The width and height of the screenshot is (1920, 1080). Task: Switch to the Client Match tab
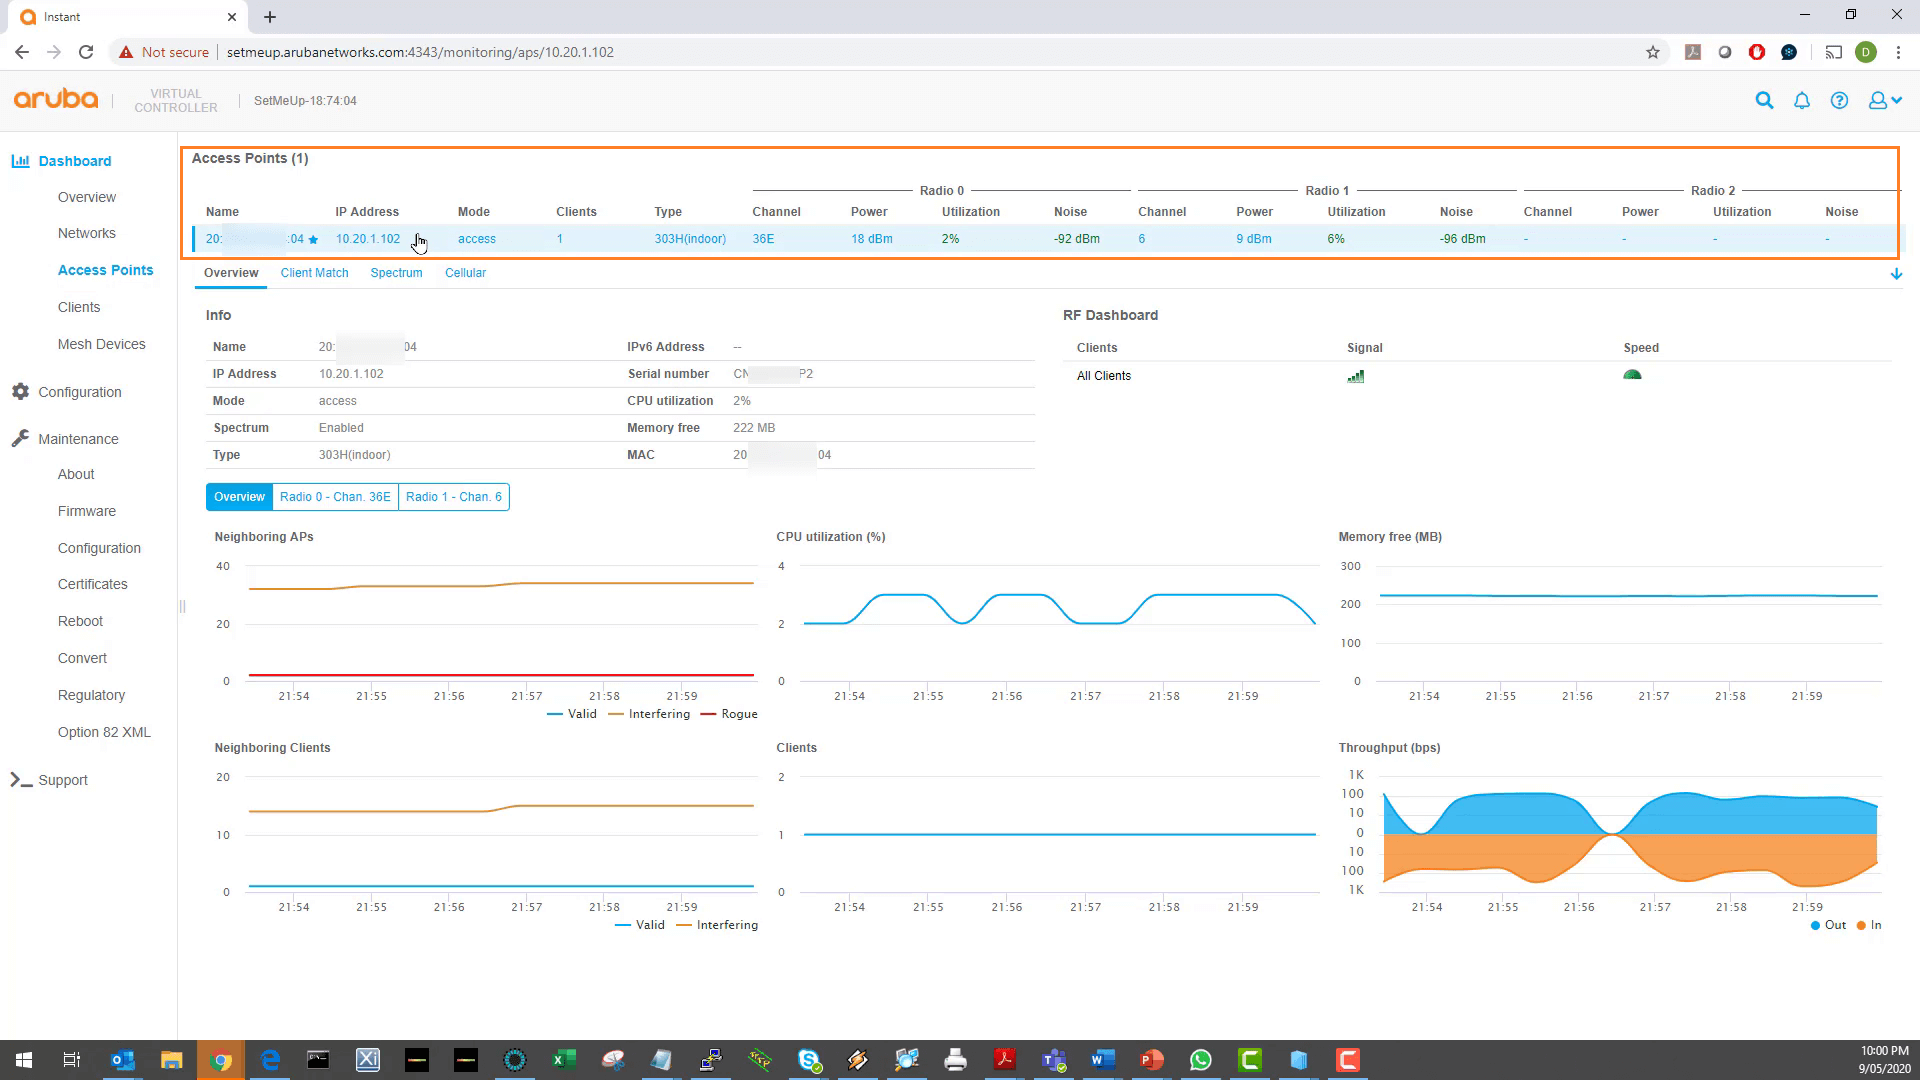(314, 272)
